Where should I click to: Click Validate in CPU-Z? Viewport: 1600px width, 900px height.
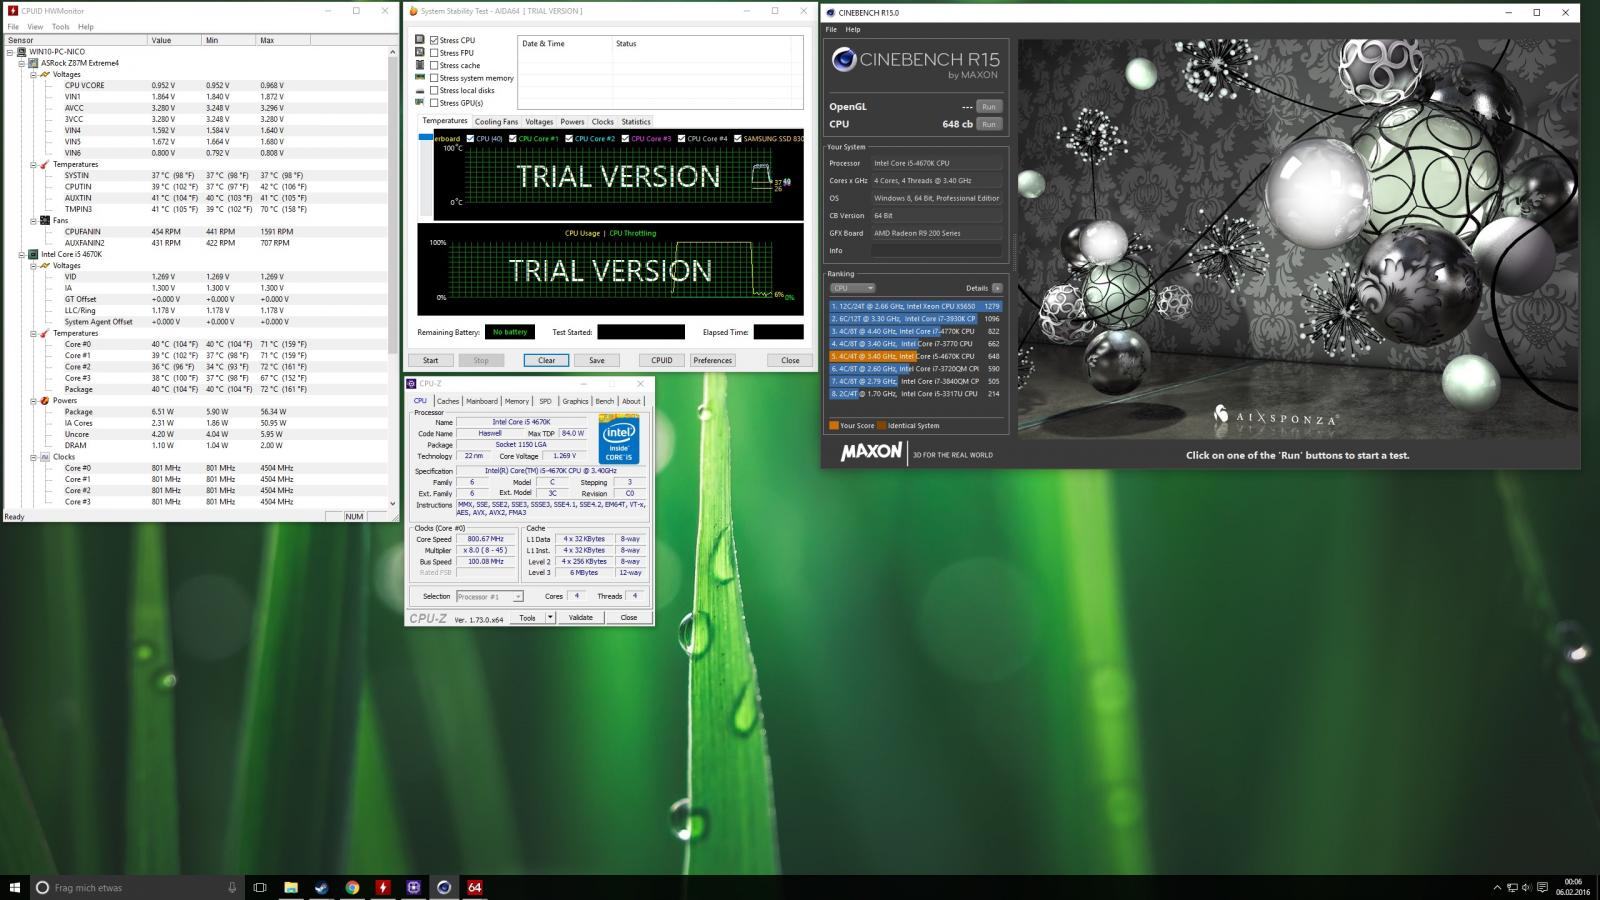[x=580, y=618]
